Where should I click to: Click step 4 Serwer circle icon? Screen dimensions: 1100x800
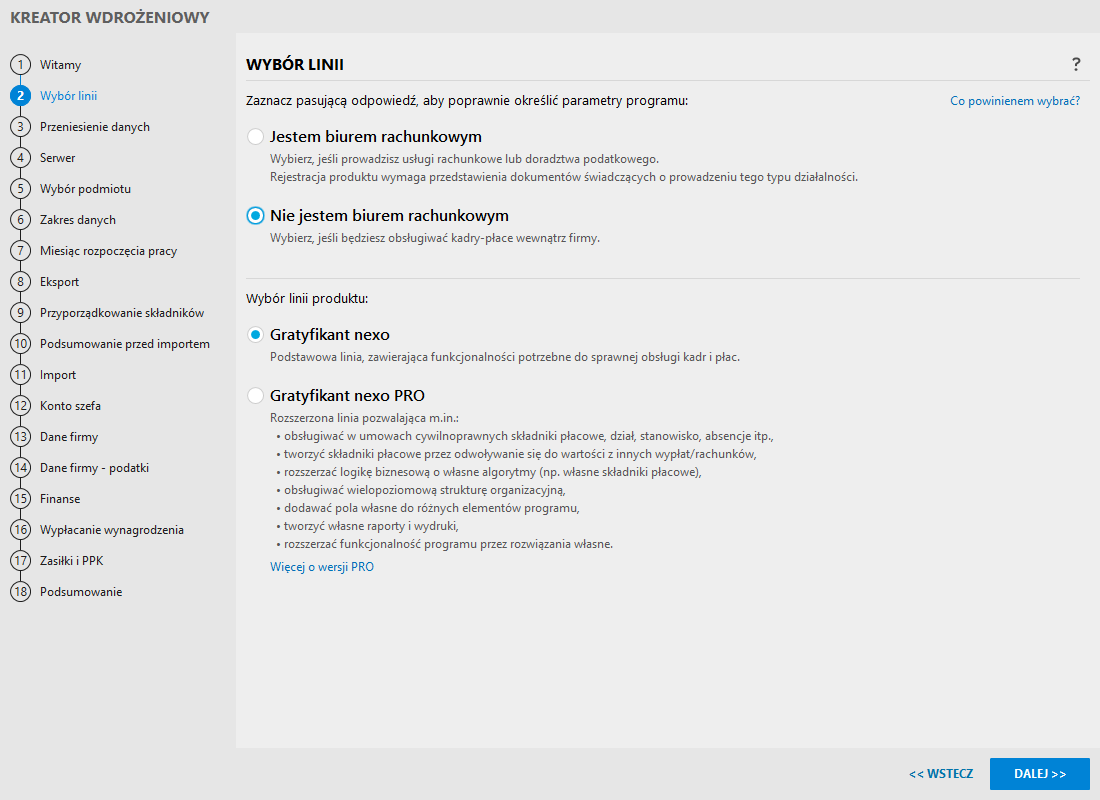coord(20,158)
